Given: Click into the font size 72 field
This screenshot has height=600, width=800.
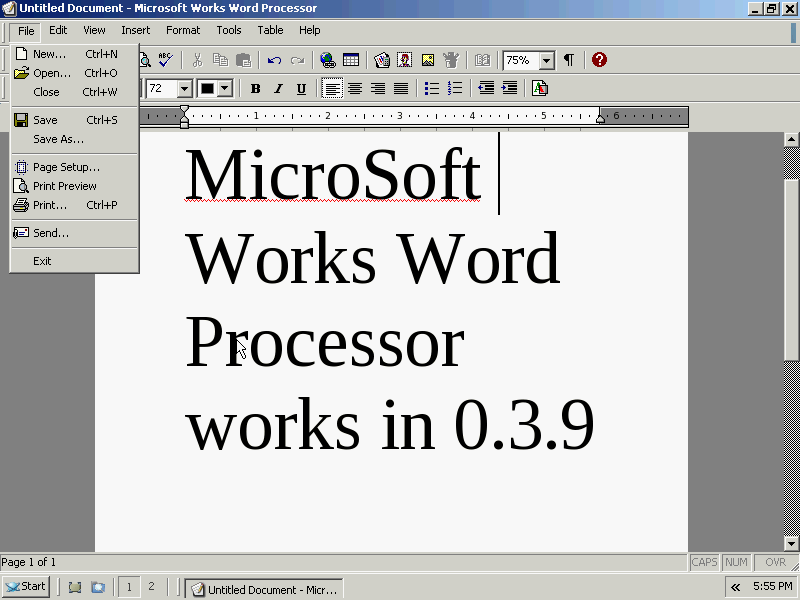Looking at the screenshot, I should 162,89.
